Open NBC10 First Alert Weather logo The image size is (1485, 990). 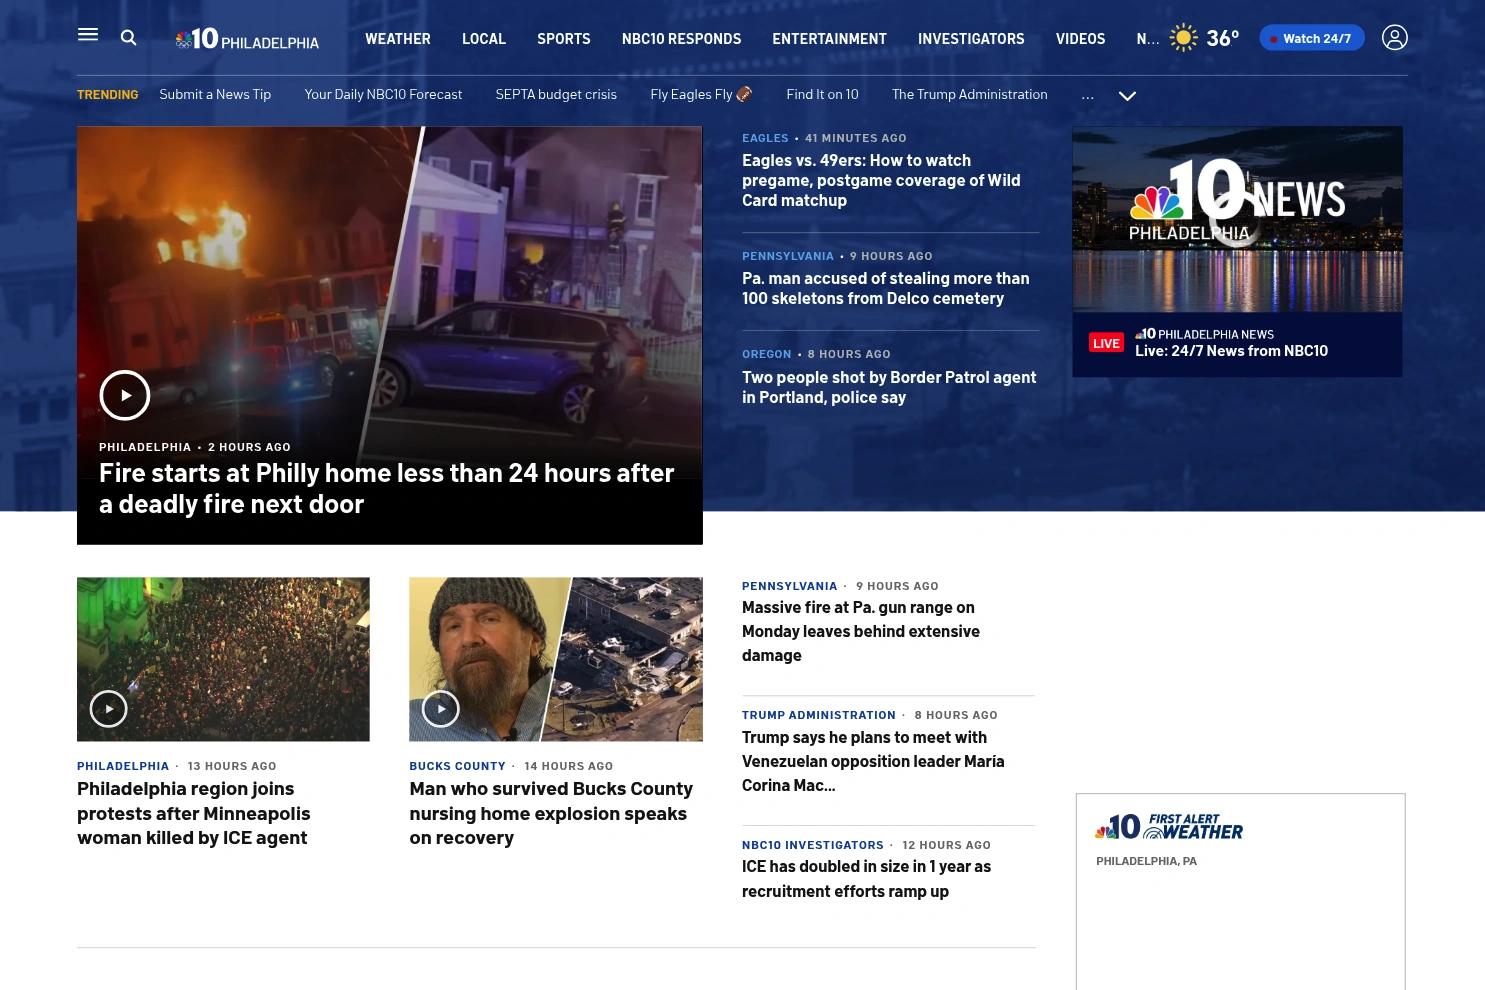(x=1169, y=826)
